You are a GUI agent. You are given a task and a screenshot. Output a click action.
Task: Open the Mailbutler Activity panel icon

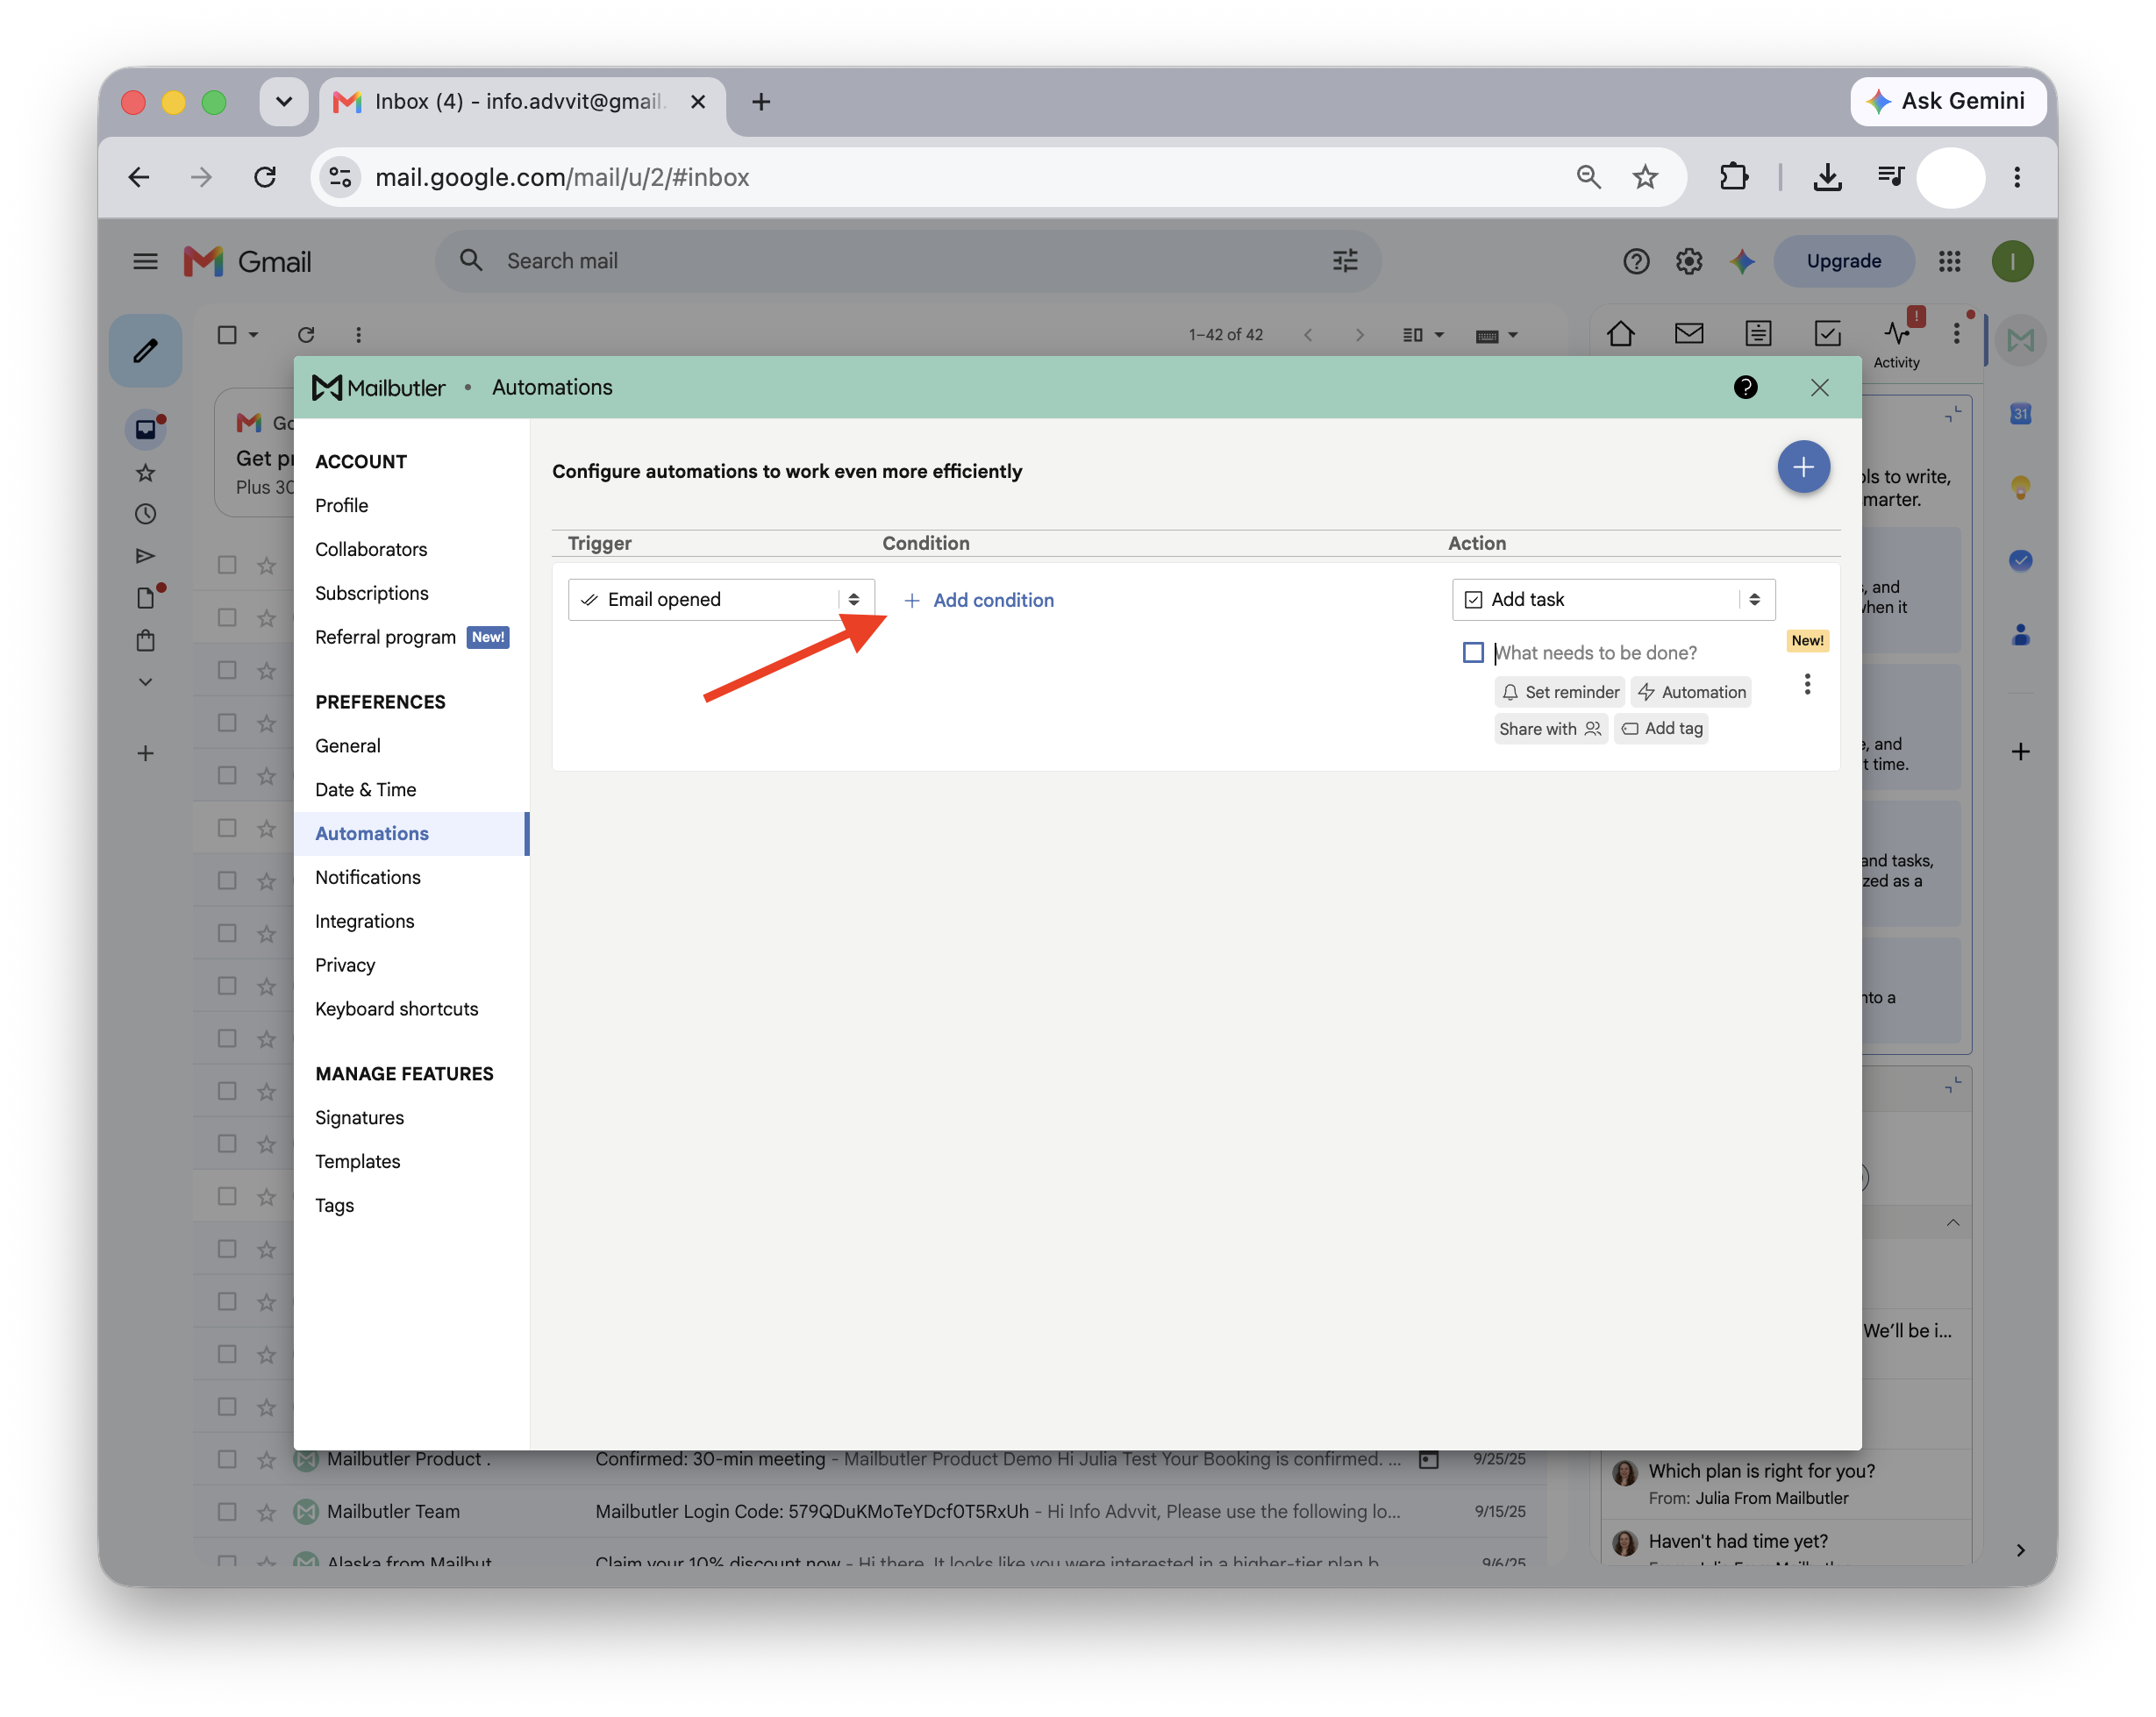point(1896,343)
